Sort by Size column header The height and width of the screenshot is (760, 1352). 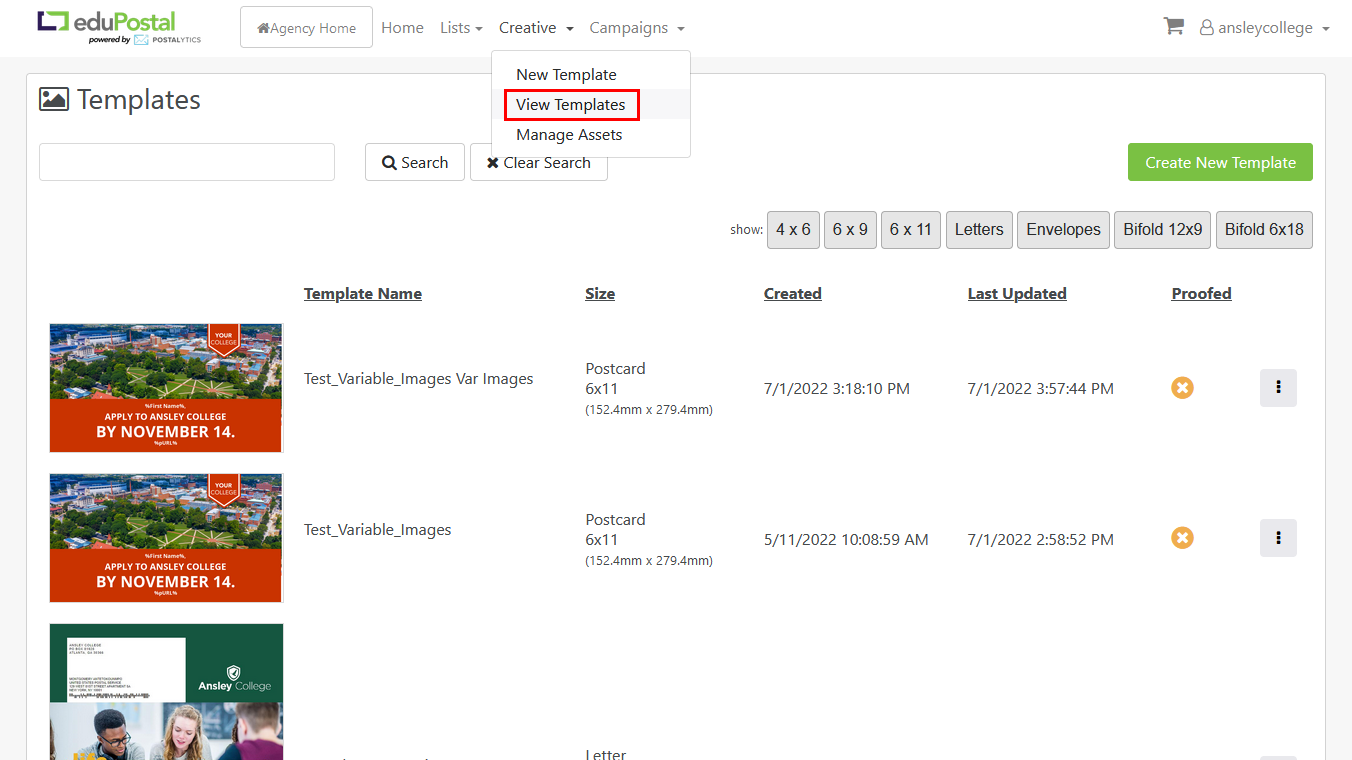[x=600, y=294]
